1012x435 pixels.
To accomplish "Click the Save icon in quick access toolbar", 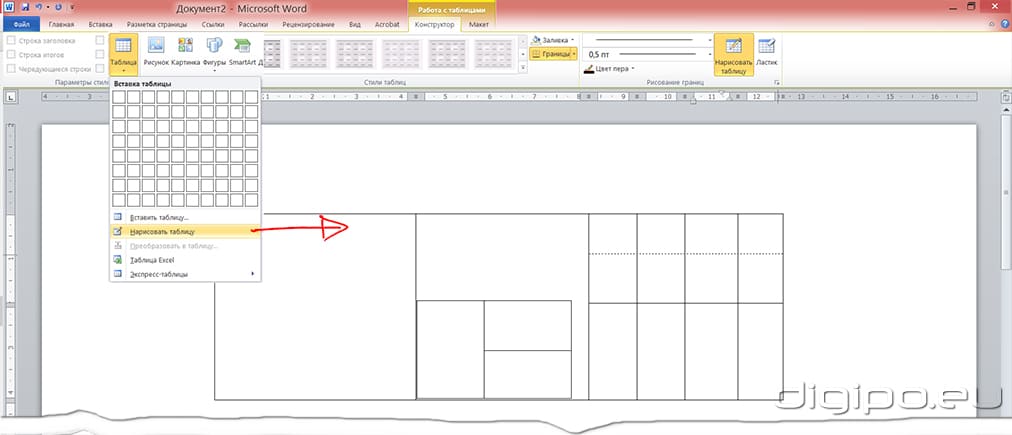I will pyautogui.click(x=24, y=7).
